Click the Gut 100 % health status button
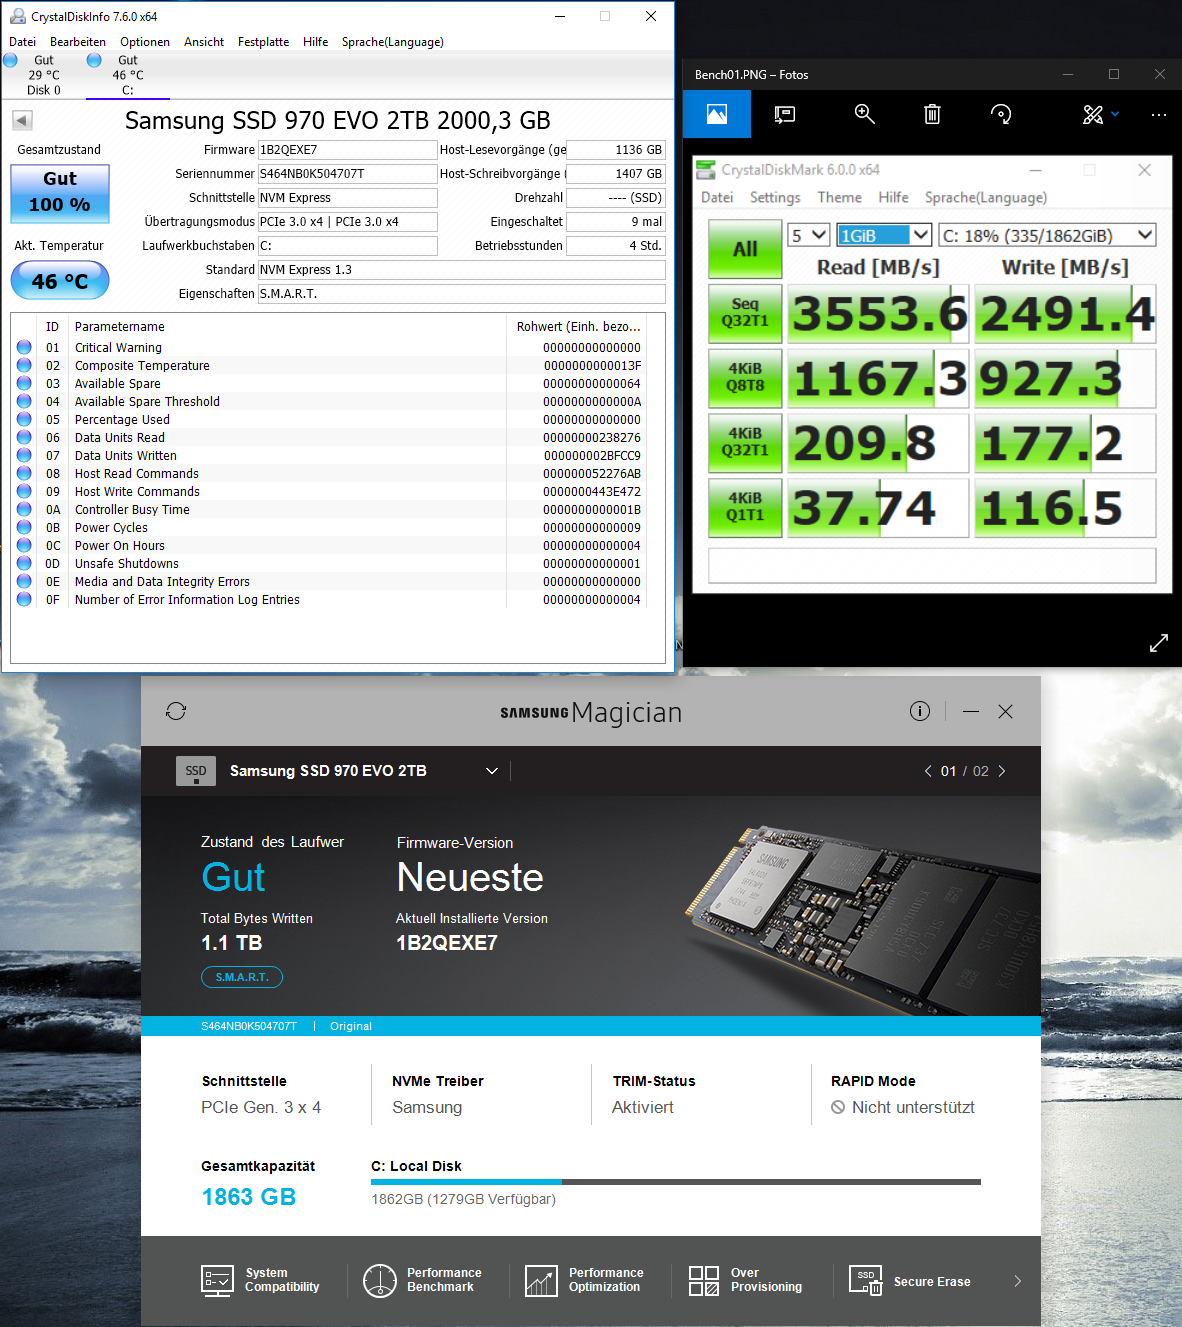This screenshot has width=1182, height=1327. click(60, 192)
